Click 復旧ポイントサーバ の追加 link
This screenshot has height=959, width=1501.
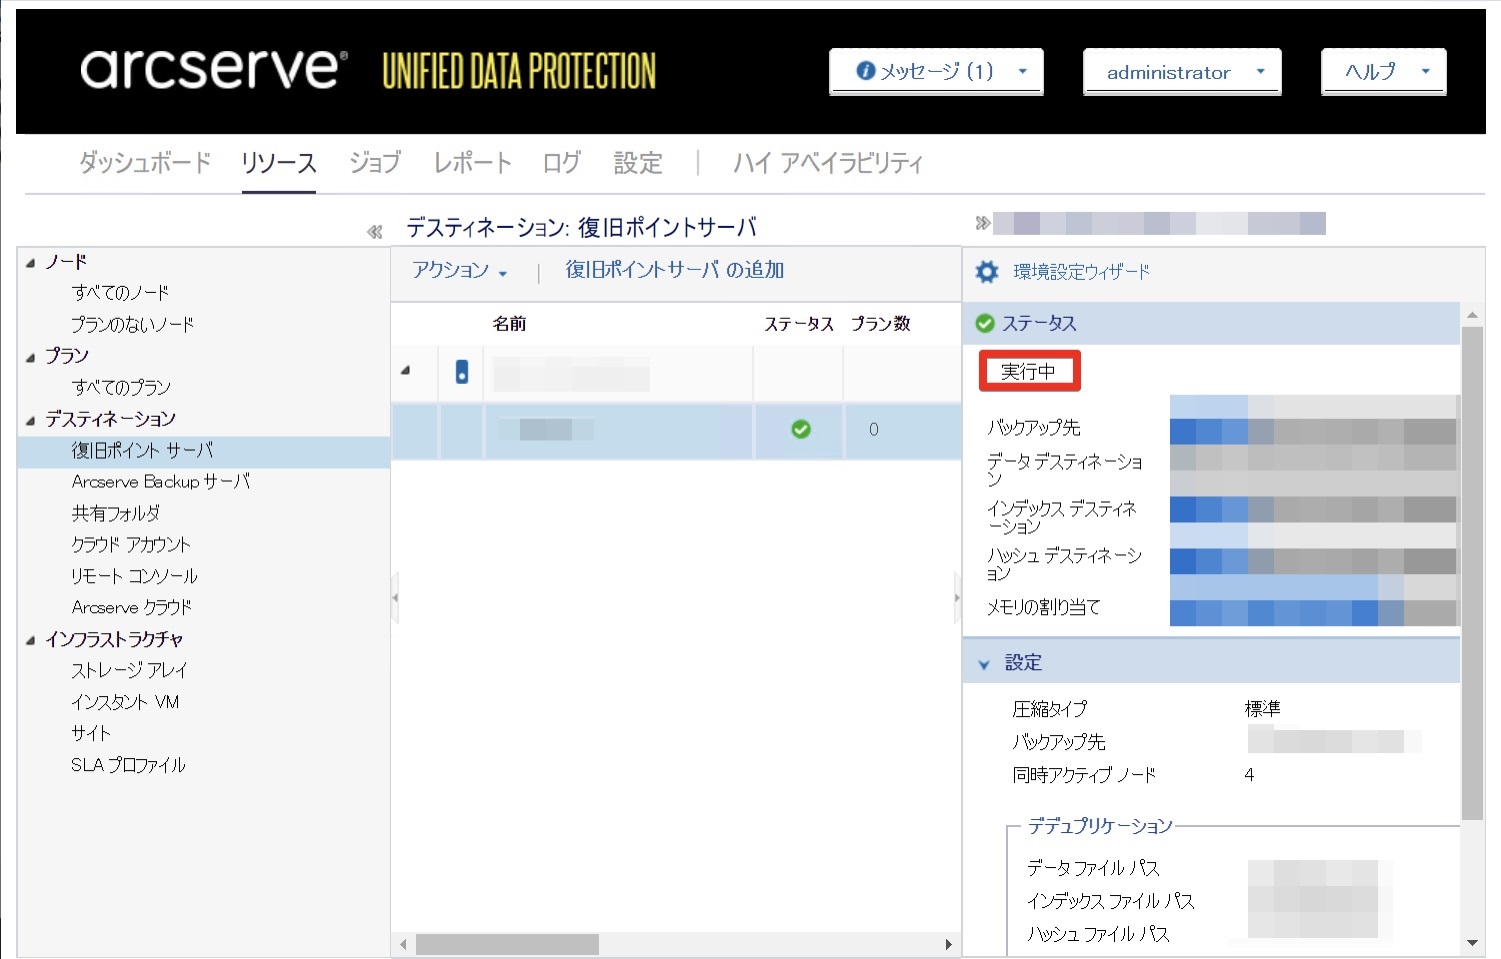click(674, 270)
